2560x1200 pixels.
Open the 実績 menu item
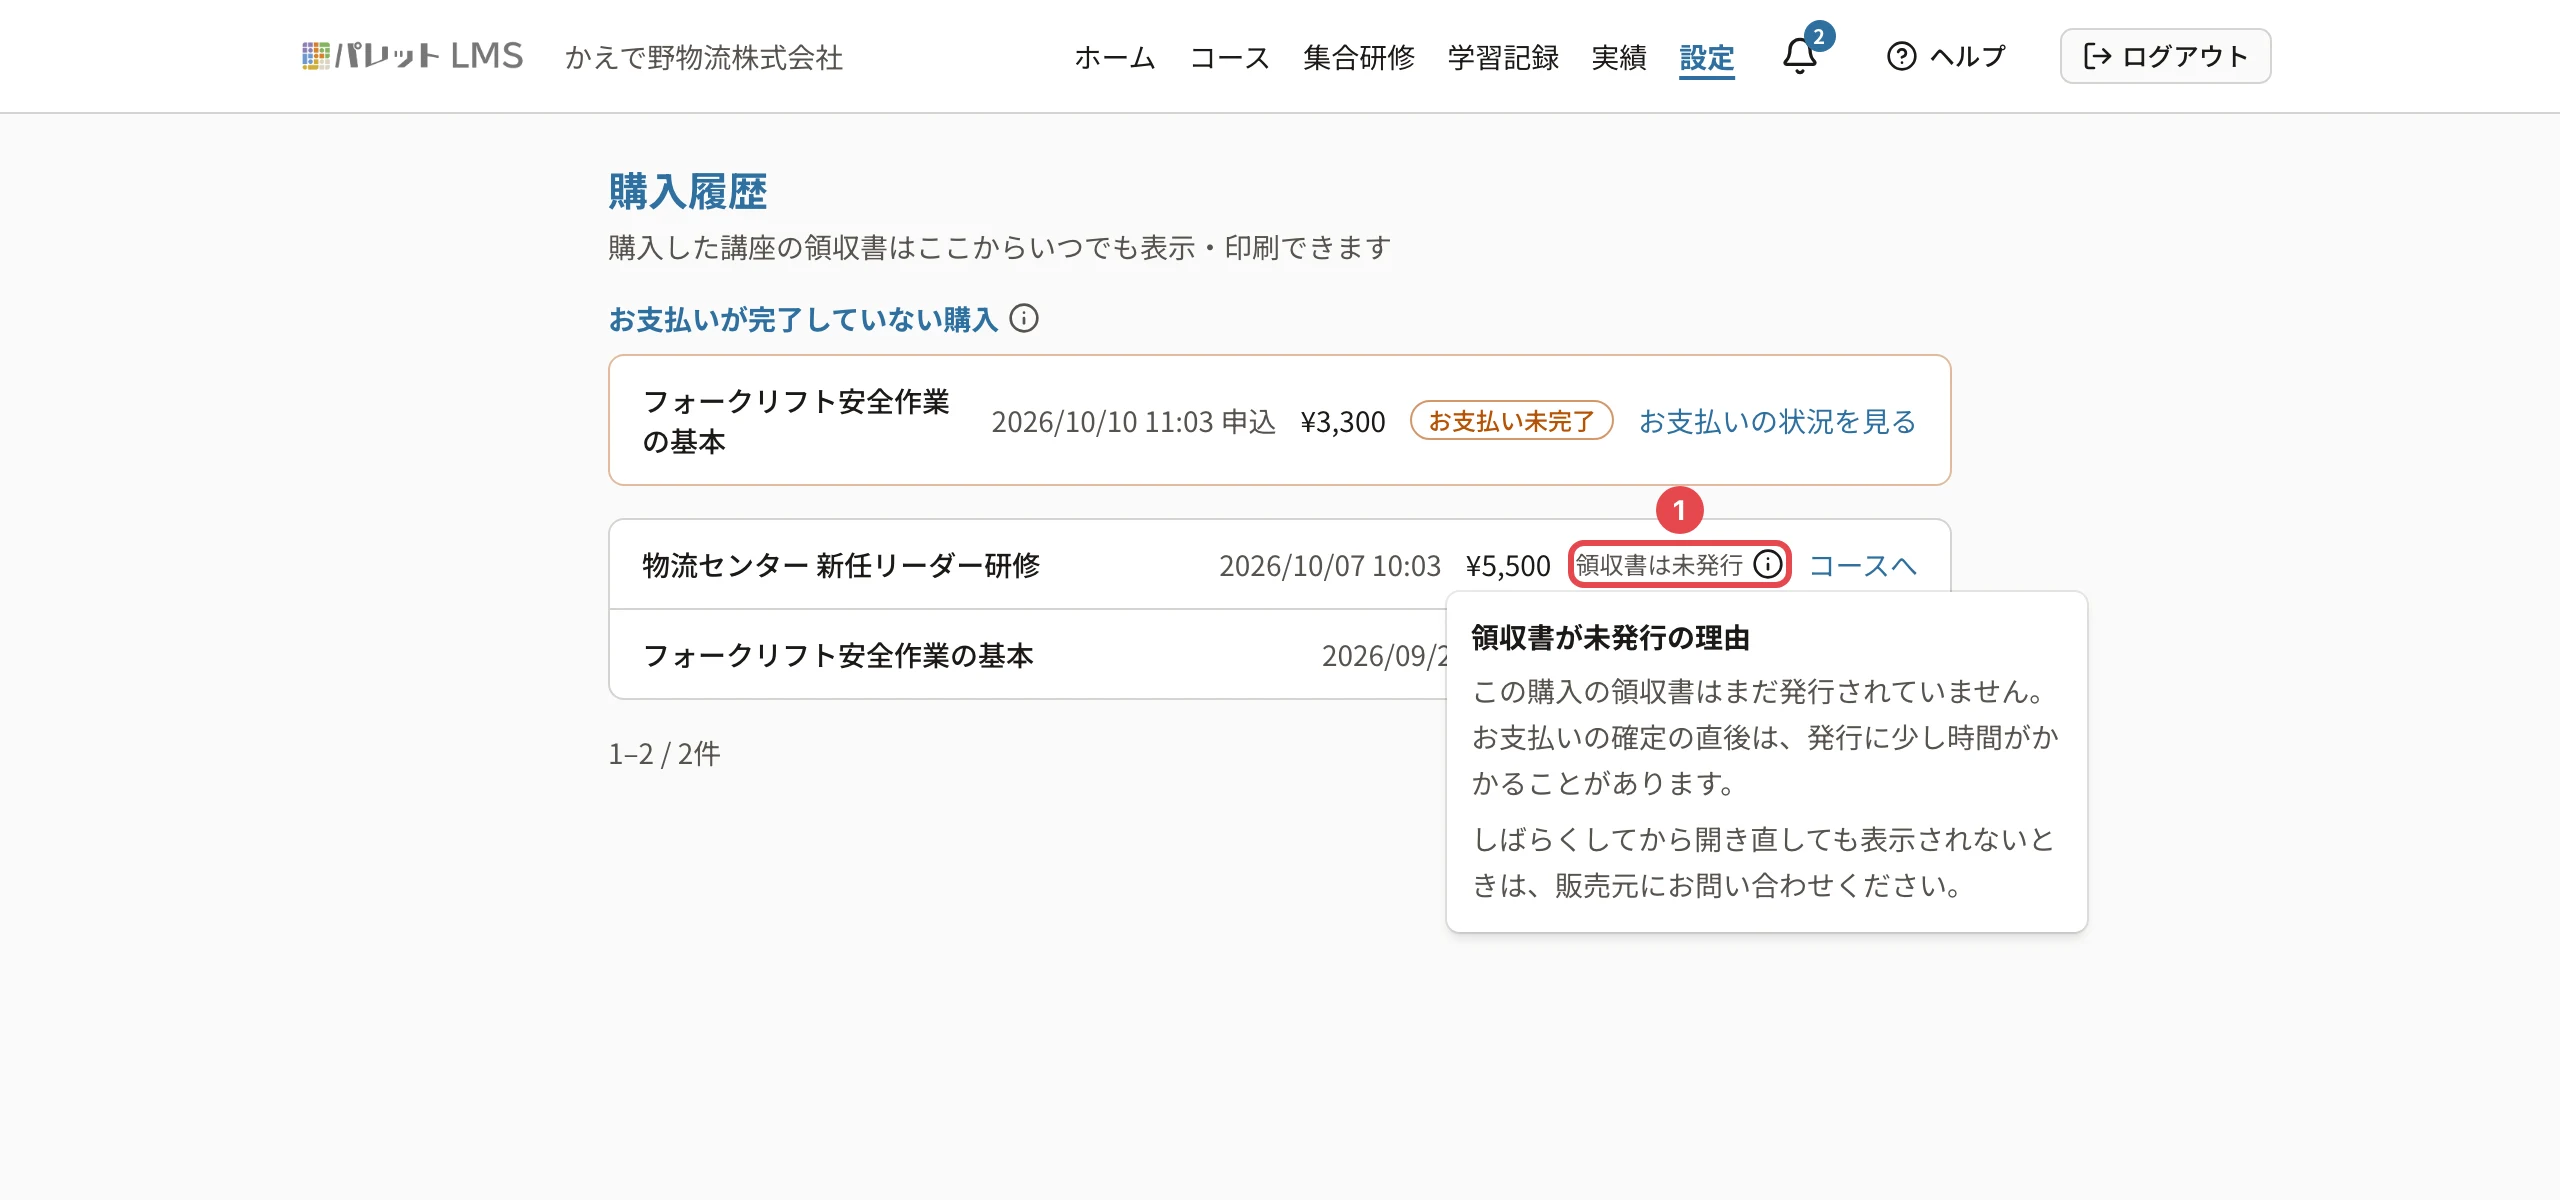(1619, 57)
